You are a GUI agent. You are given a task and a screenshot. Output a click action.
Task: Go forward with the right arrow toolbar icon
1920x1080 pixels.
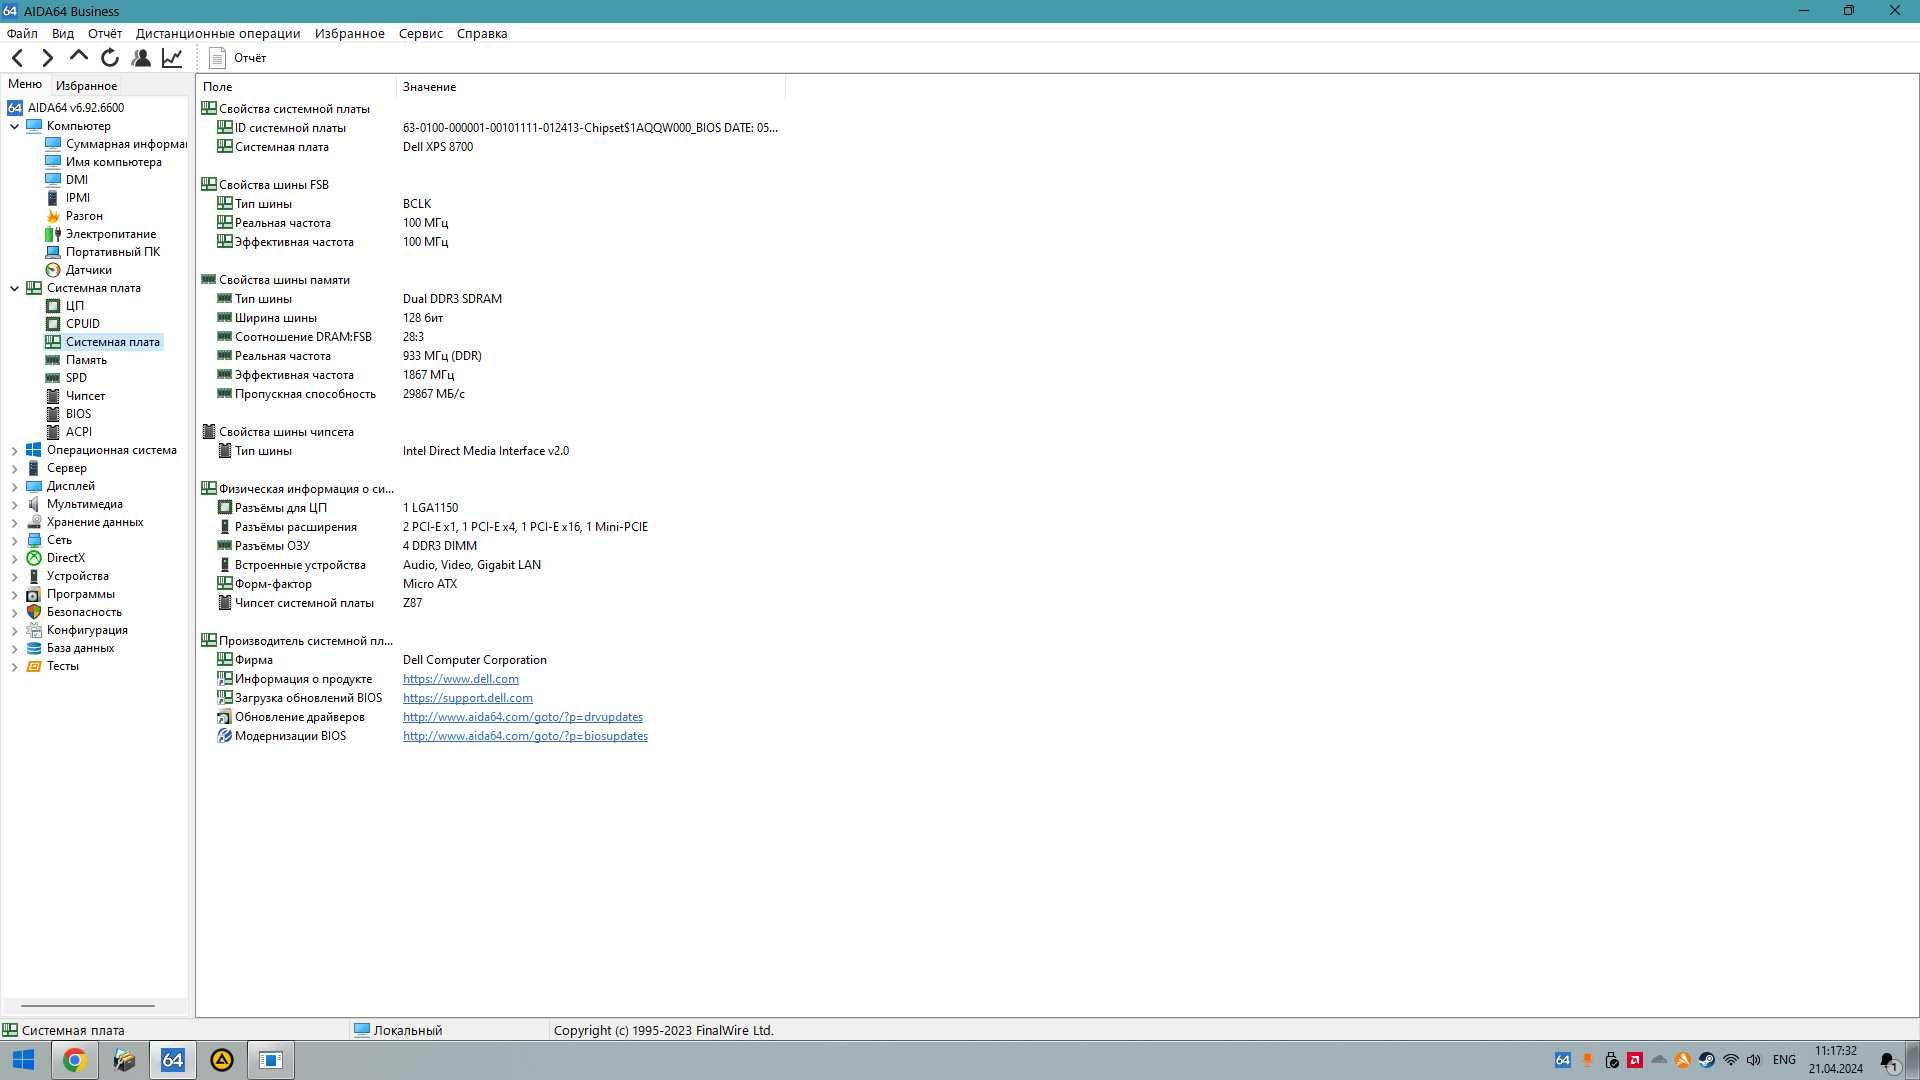[x=47, y=58]
